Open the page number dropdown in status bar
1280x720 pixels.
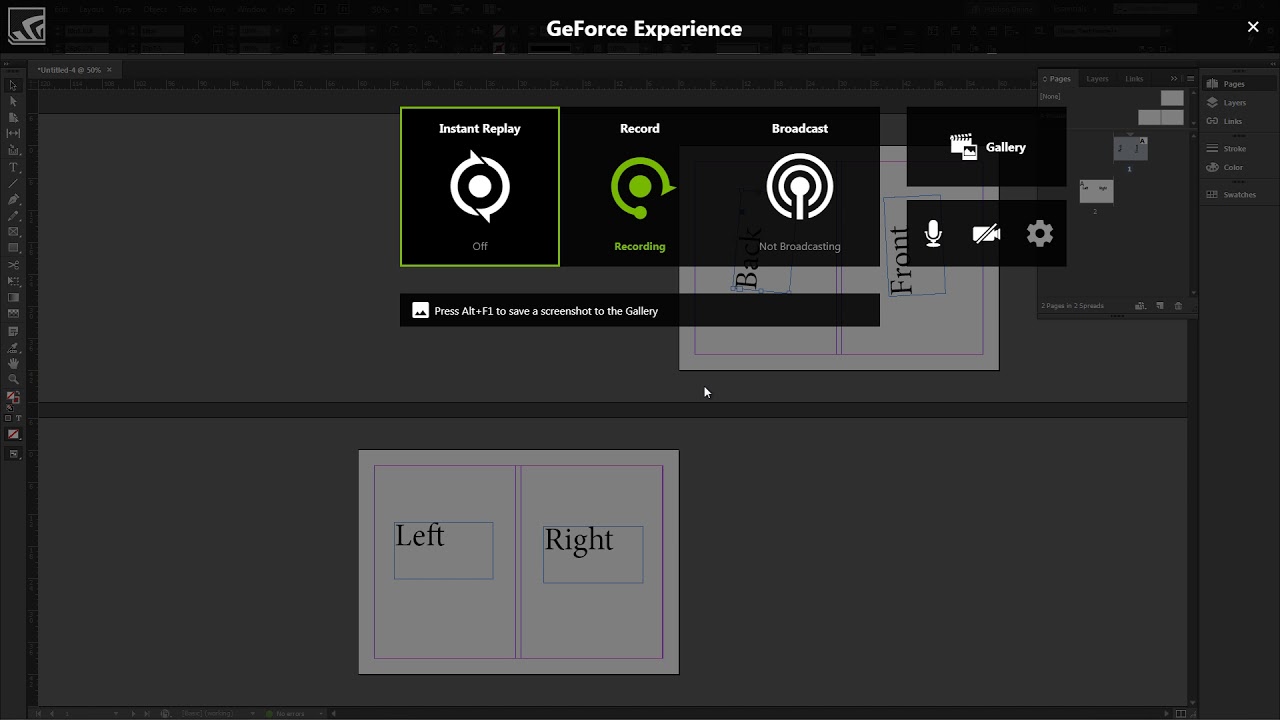tap(116, 713)
